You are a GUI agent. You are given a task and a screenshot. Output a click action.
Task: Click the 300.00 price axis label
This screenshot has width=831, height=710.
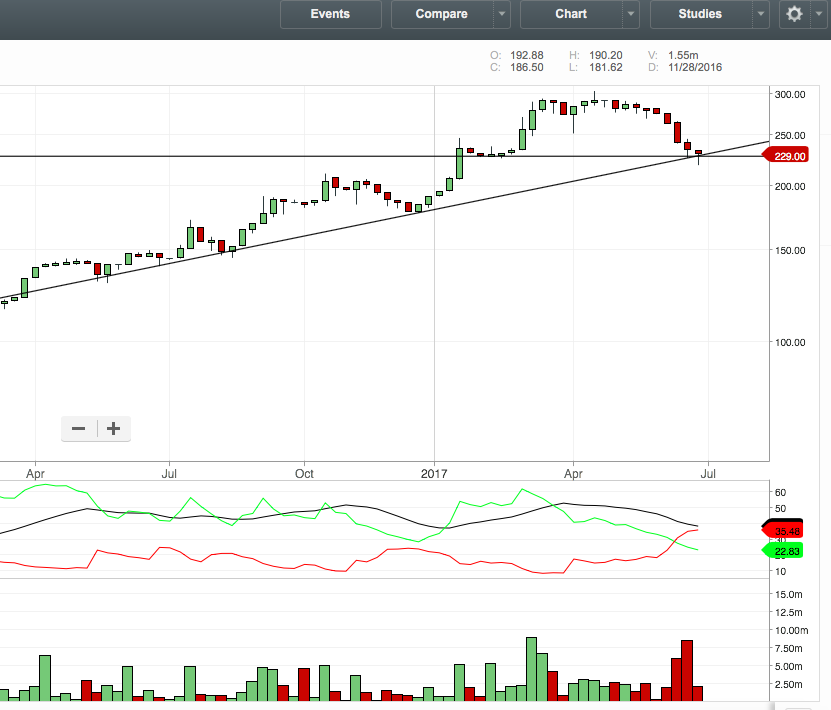791,94
